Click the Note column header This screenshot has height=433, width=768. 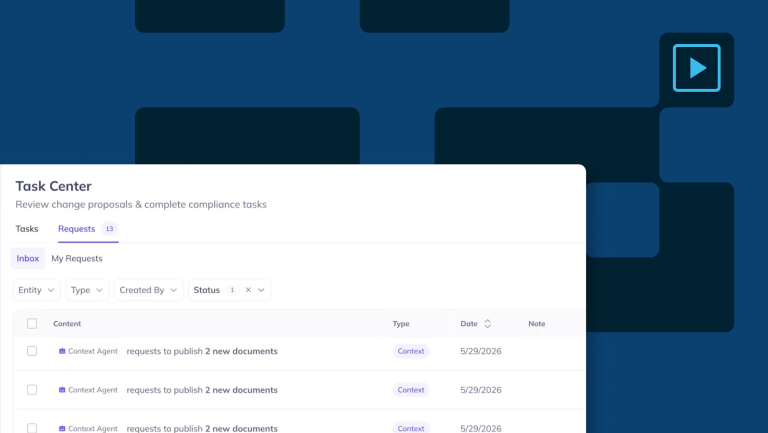coord(536,324)
